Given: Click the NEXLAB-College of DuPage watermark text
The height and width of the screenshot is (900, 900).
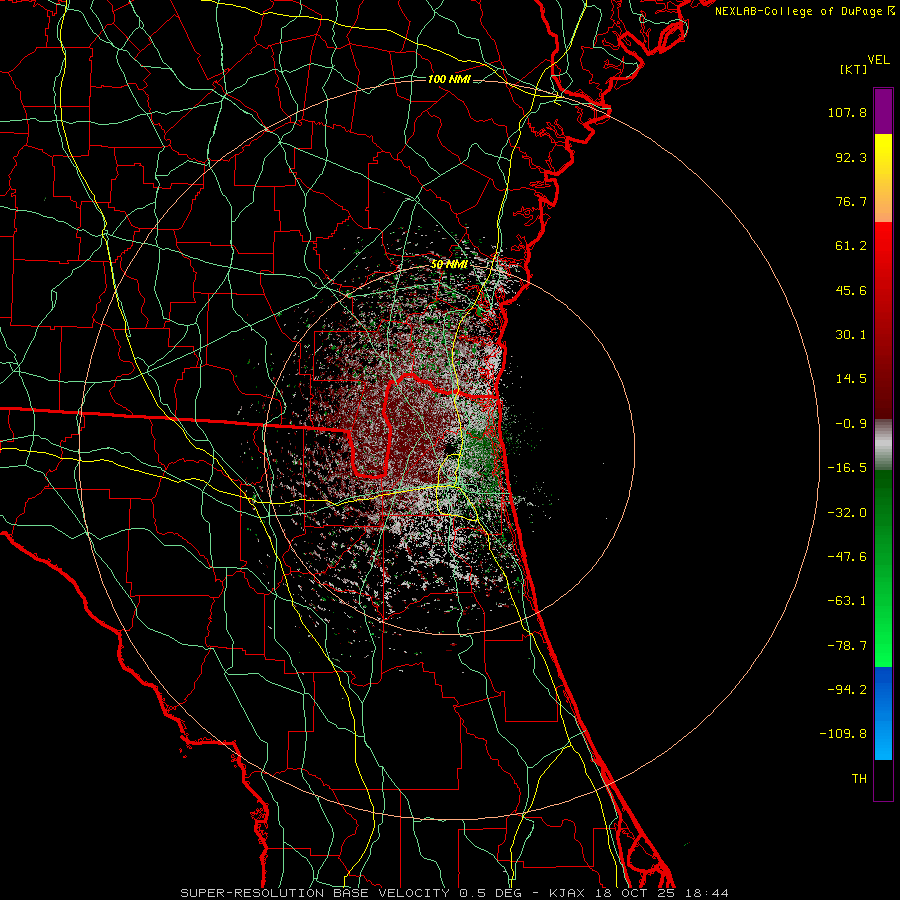Looking at the screenshot, I should pos(804,11).
